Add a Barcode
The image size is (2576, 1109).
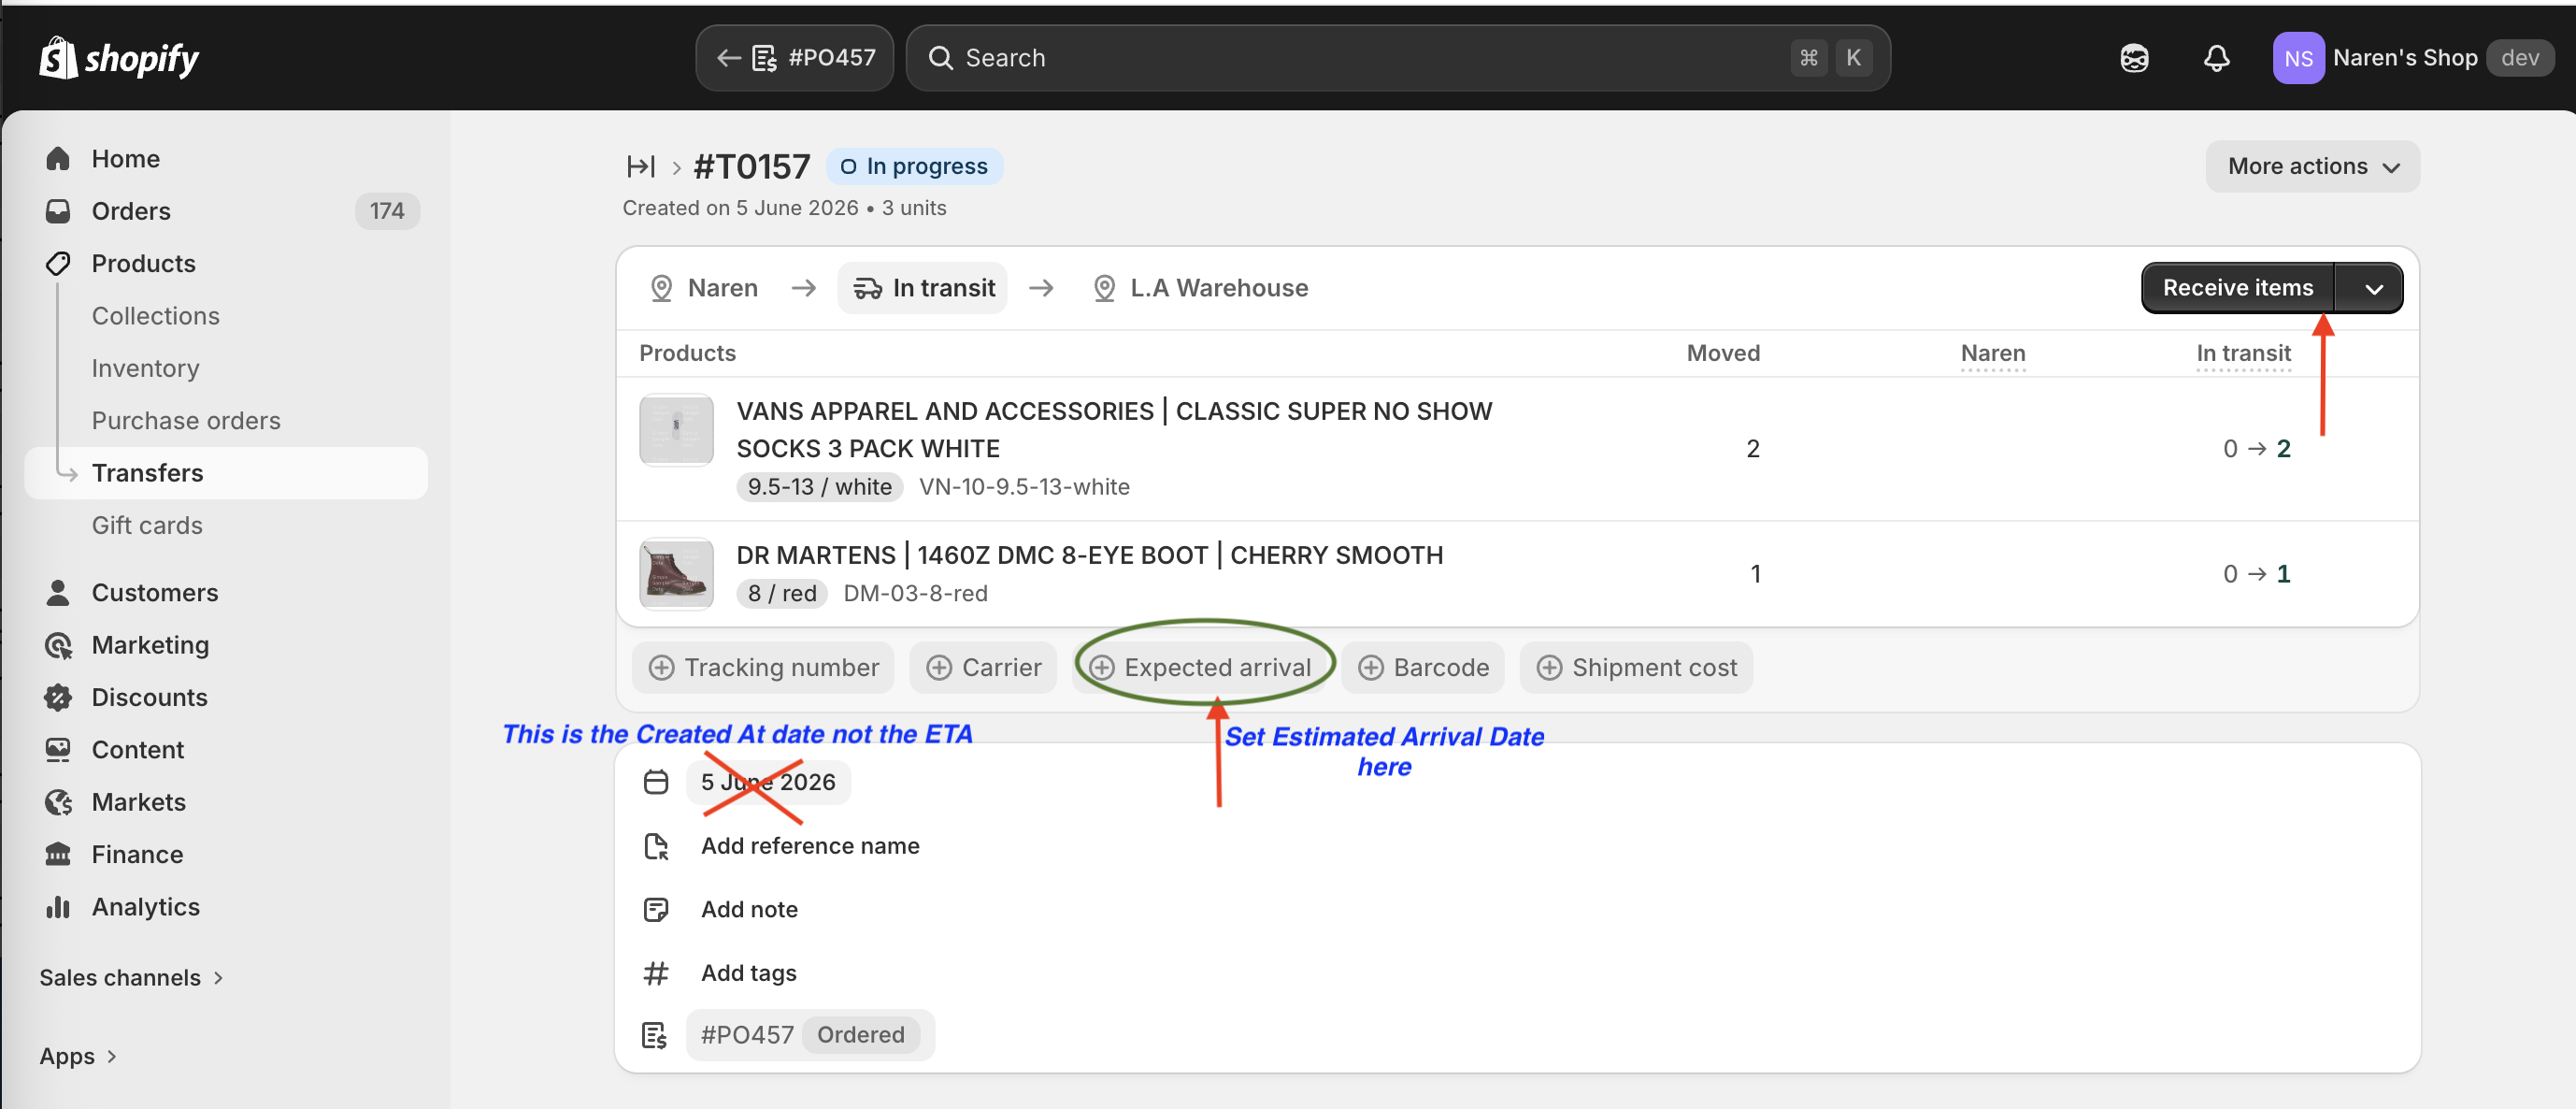click(x=1423, y=667)
